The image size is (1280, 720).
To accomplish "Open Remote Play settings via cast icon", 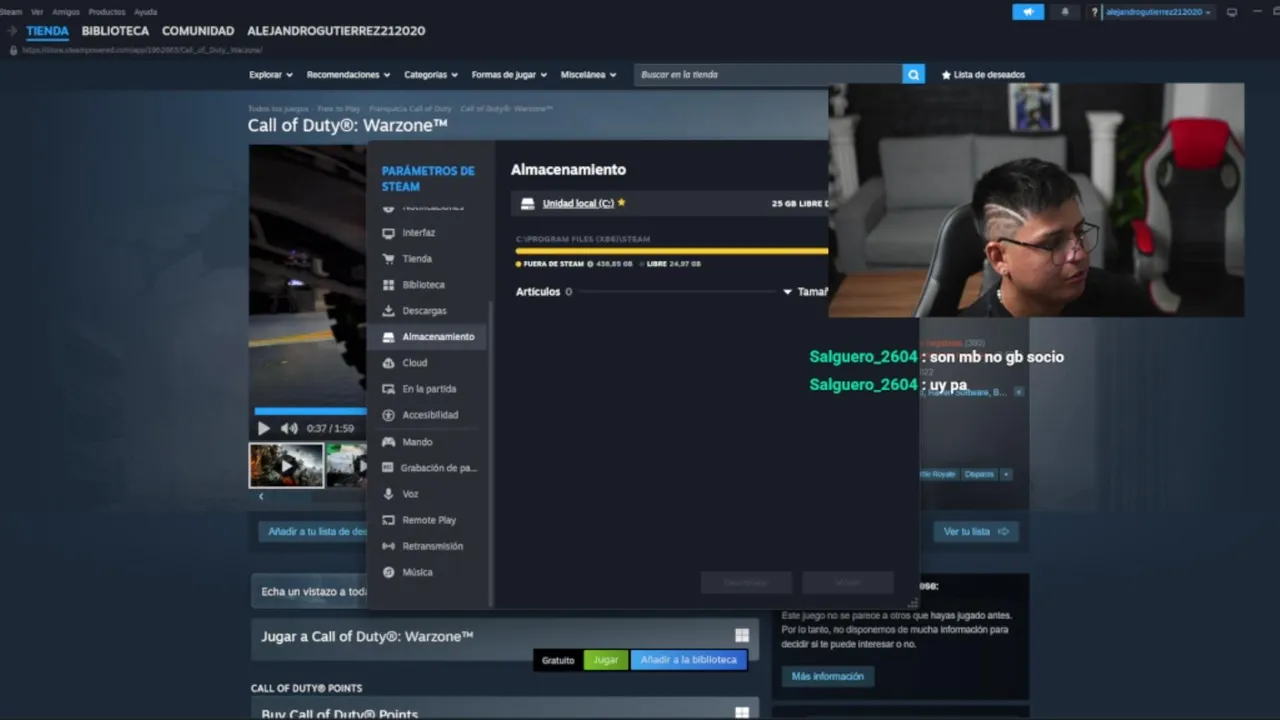I will [388, 520].
